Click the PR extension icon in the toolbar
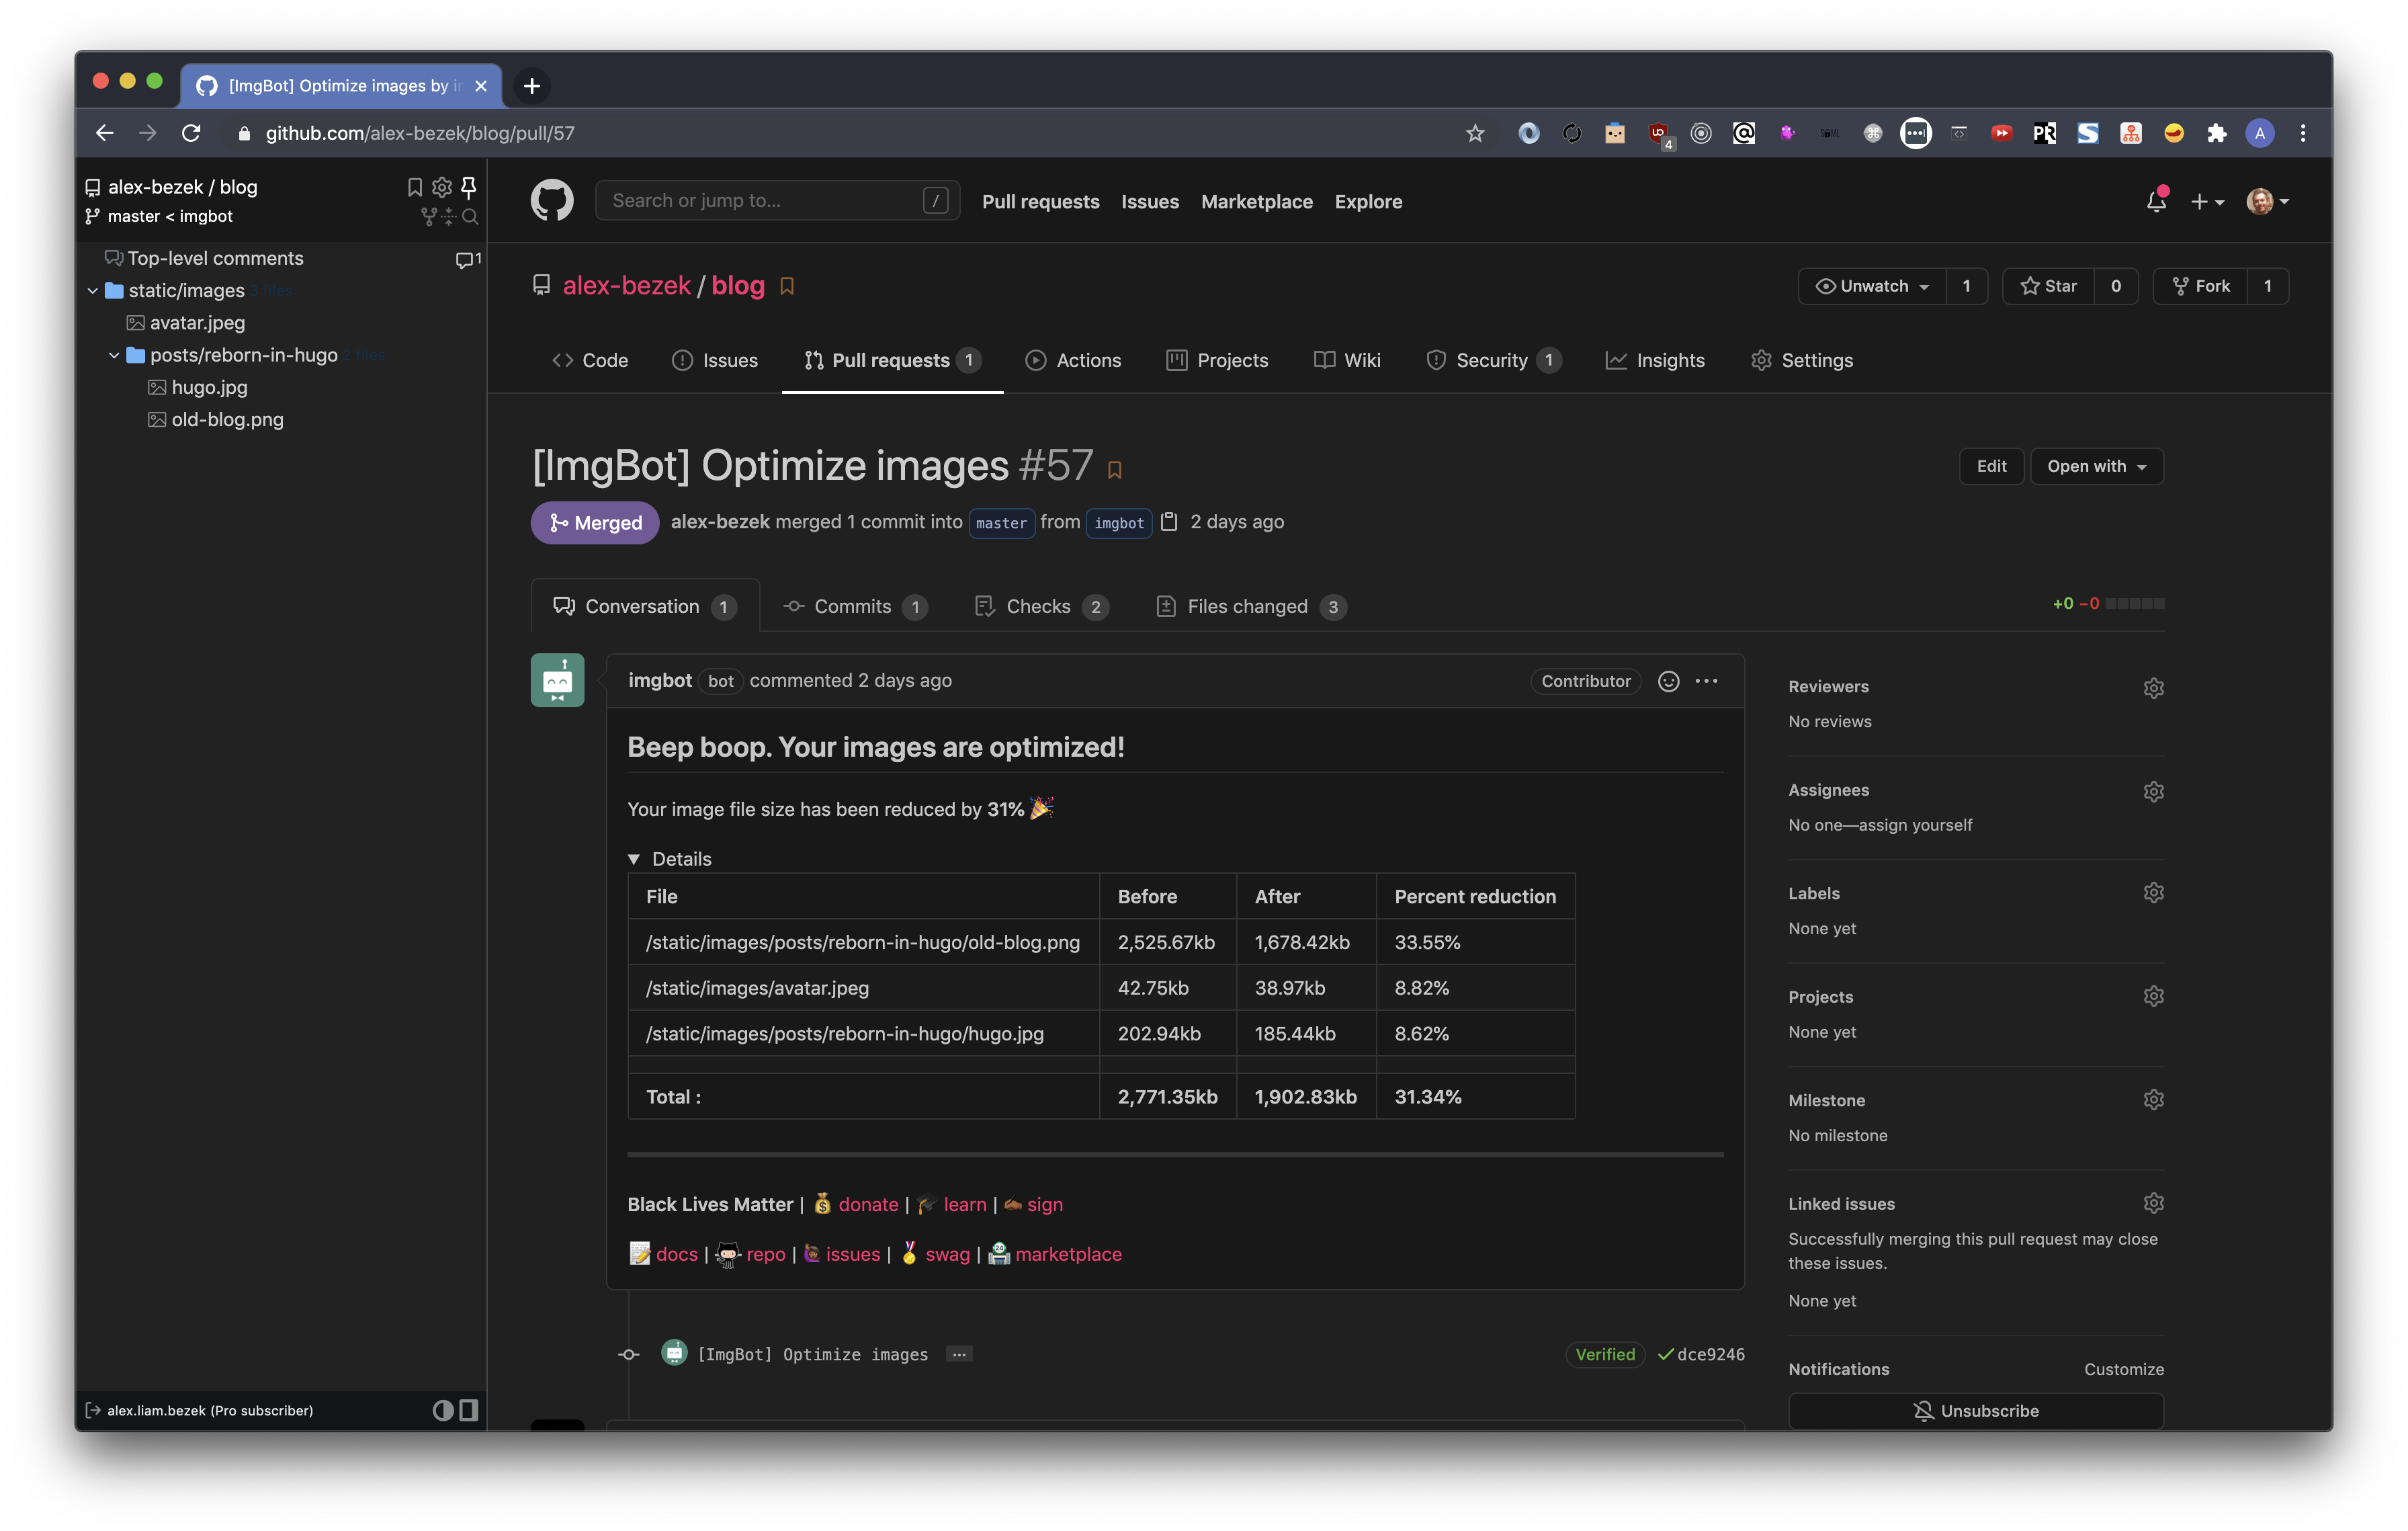The image size is (2408, 1531). (2044, 133)
